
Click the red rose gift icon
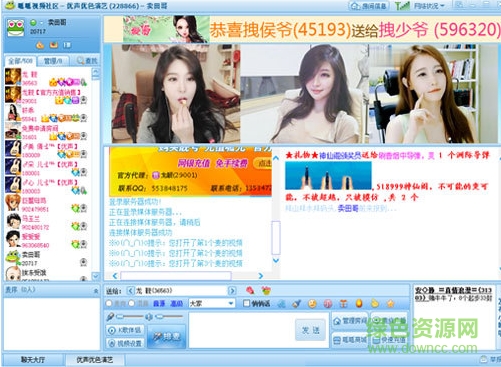pos(250,290)
